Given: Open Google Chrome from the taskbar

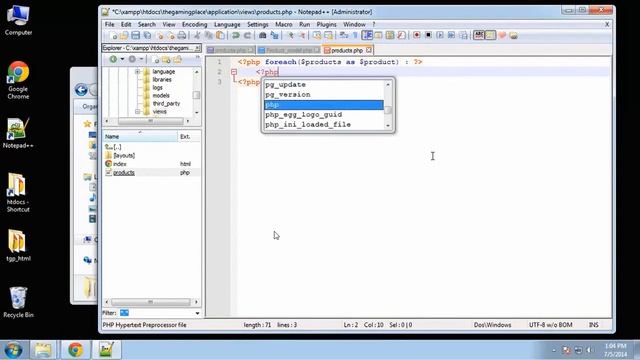Looking at the screenshot, I should (75, 350).
